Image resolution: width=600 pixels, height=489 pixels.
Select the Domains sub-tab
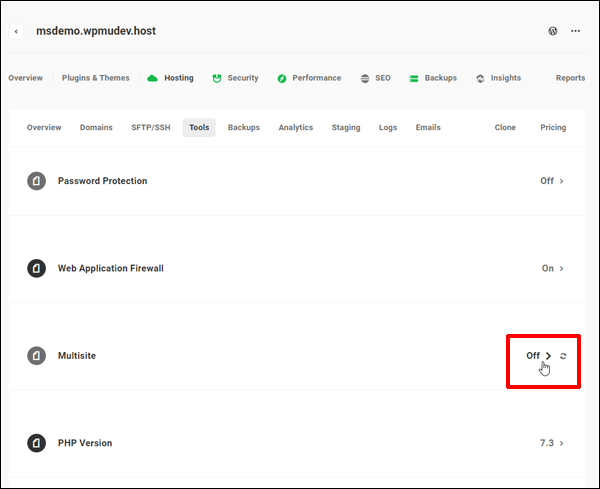[x=96, y=128]
